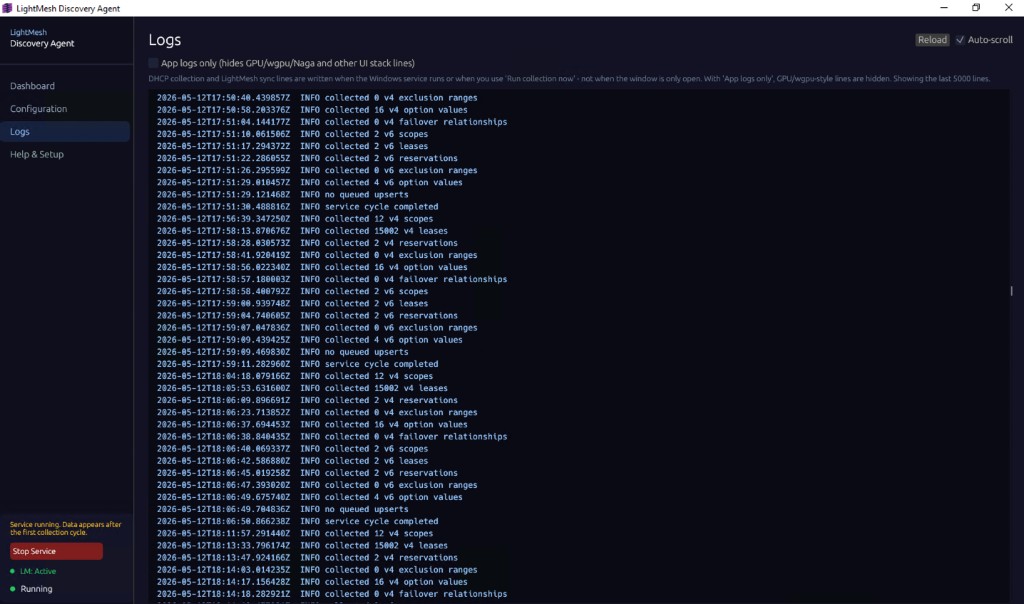
Task: Select log line at 18:06:37 v4 option values
Action: coord(312,424)
